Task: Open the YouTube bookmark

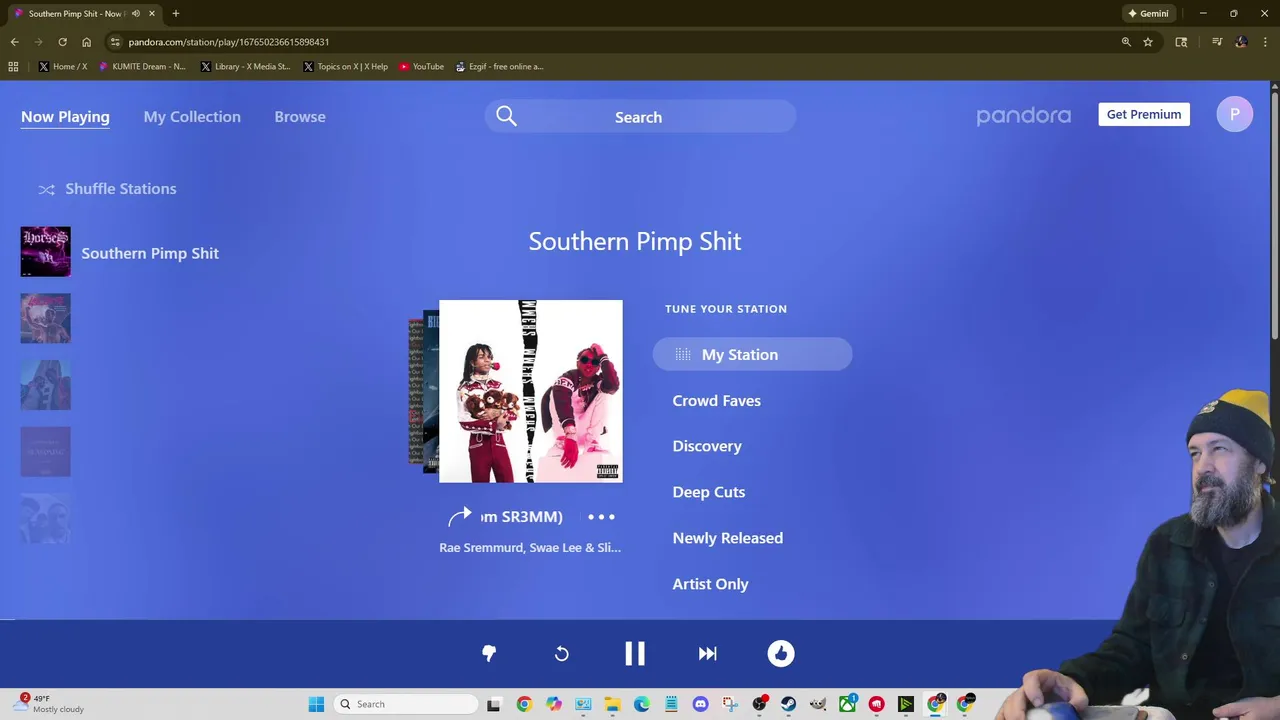Action: click(421, 67)
